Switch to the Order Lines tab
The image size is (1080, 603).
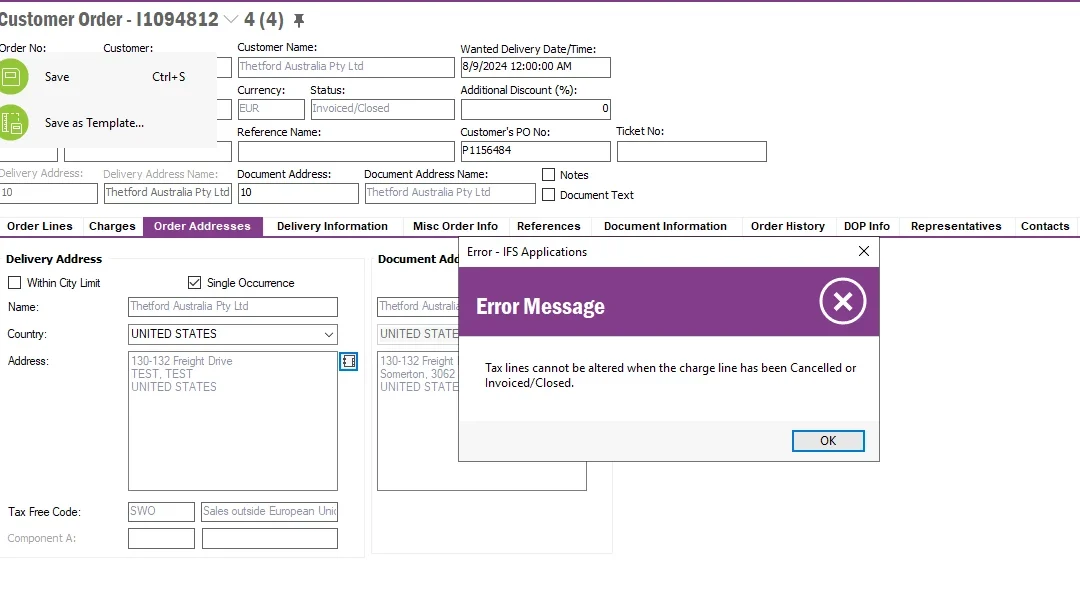click(39, 226)
